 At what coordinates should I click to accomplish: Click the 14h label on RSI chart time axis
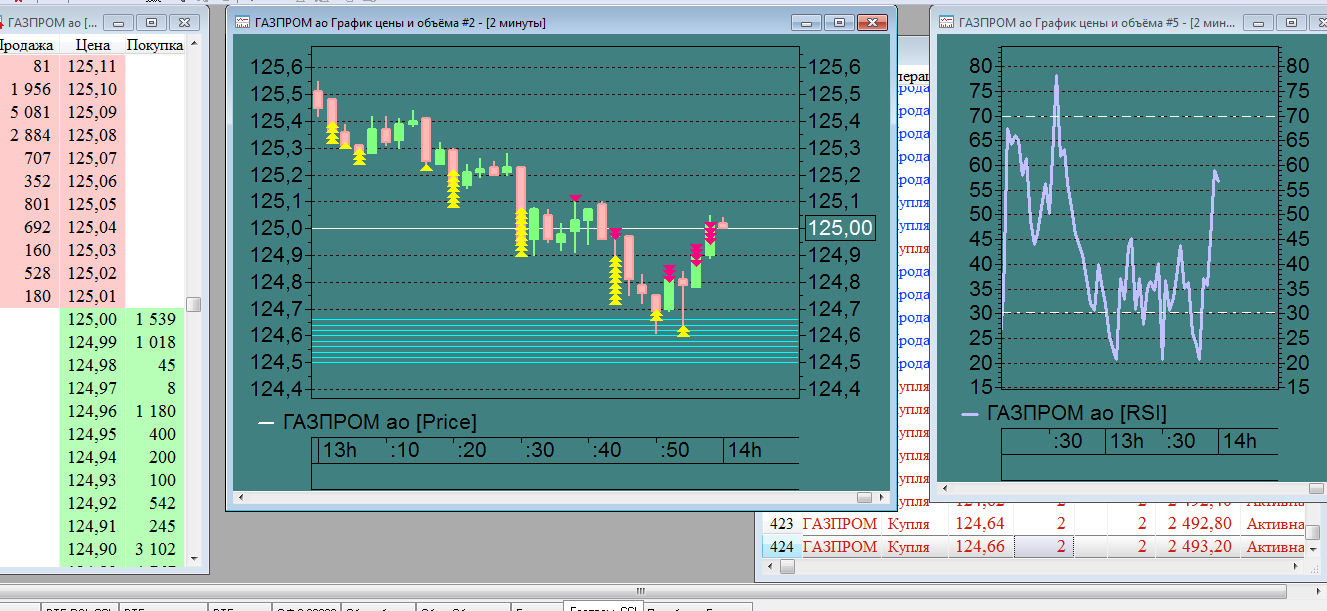tap(1240, 441)
